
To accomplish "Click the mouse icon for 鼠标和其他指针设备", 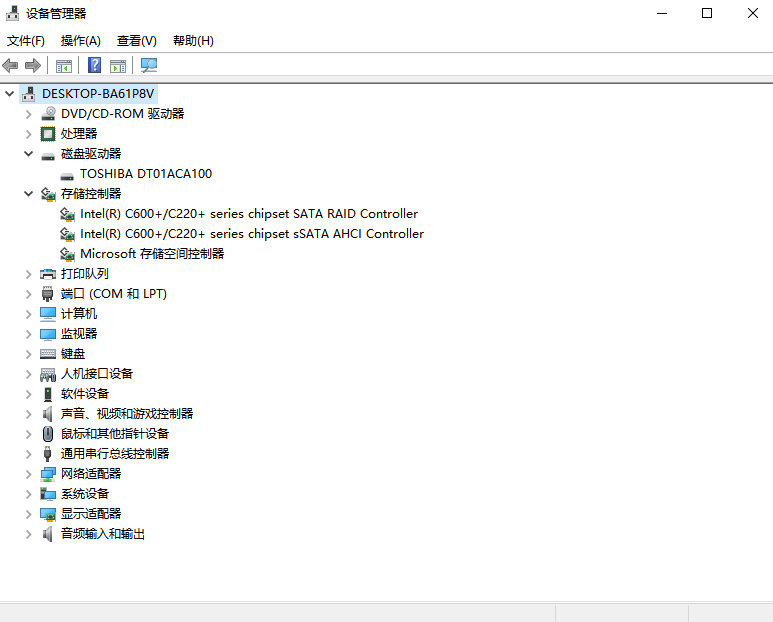I will (48, 434).
